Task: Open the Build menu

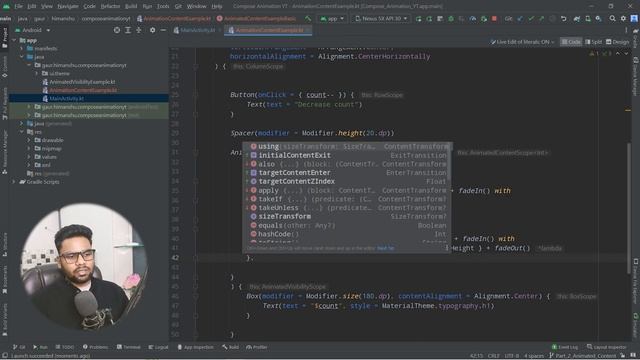Action: 131,6
